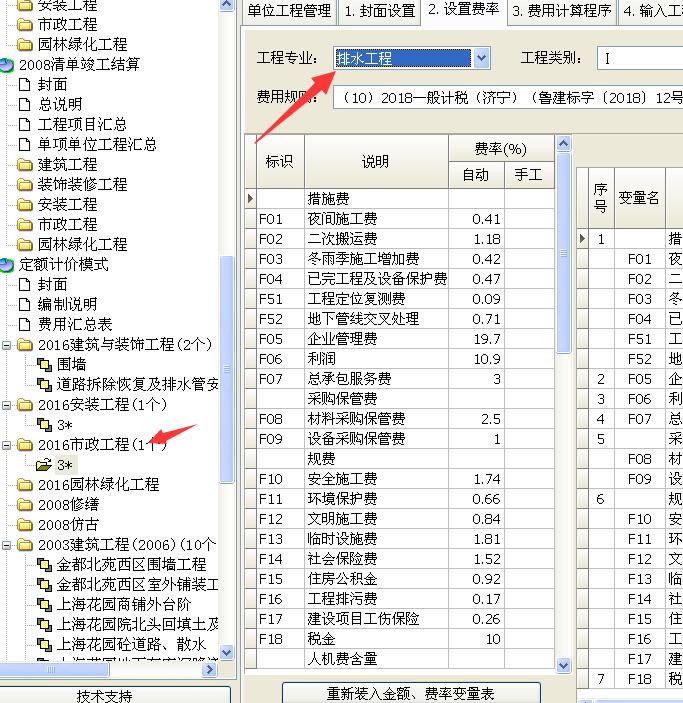The height and width of the screenshot is (703, 683).
Task: Switch to the 3. 费用计算程序 tab
Action: coord(561,10)
